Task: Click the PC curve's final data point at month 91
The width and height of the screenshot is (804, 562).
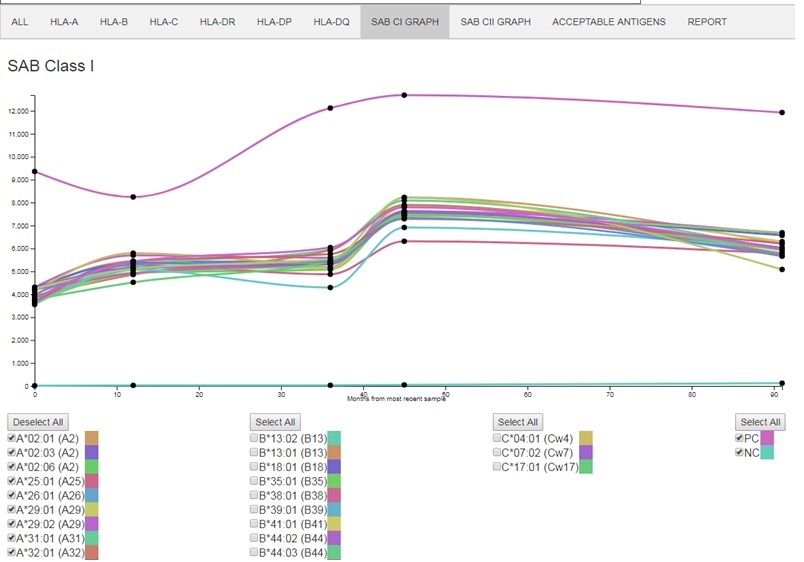Action: click(x=782, y=112)
